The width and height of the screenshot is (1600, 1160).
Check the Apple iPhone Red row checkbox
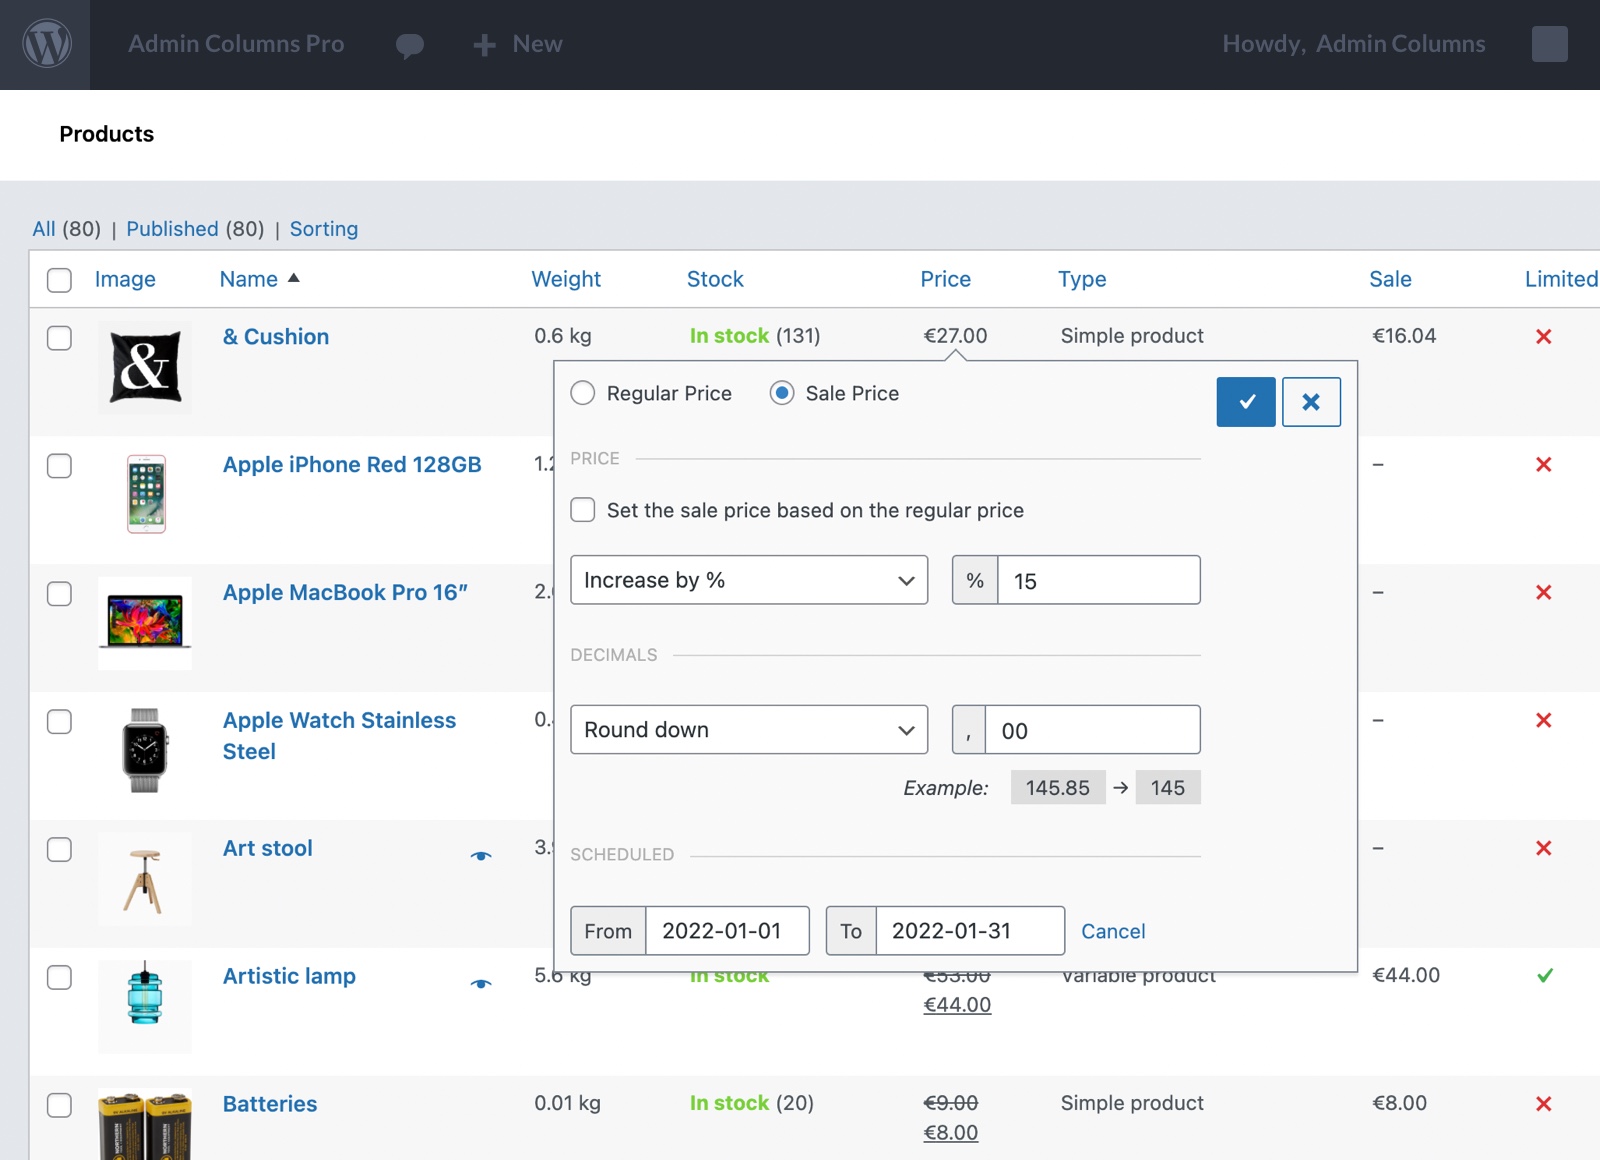tap(60, 466)
